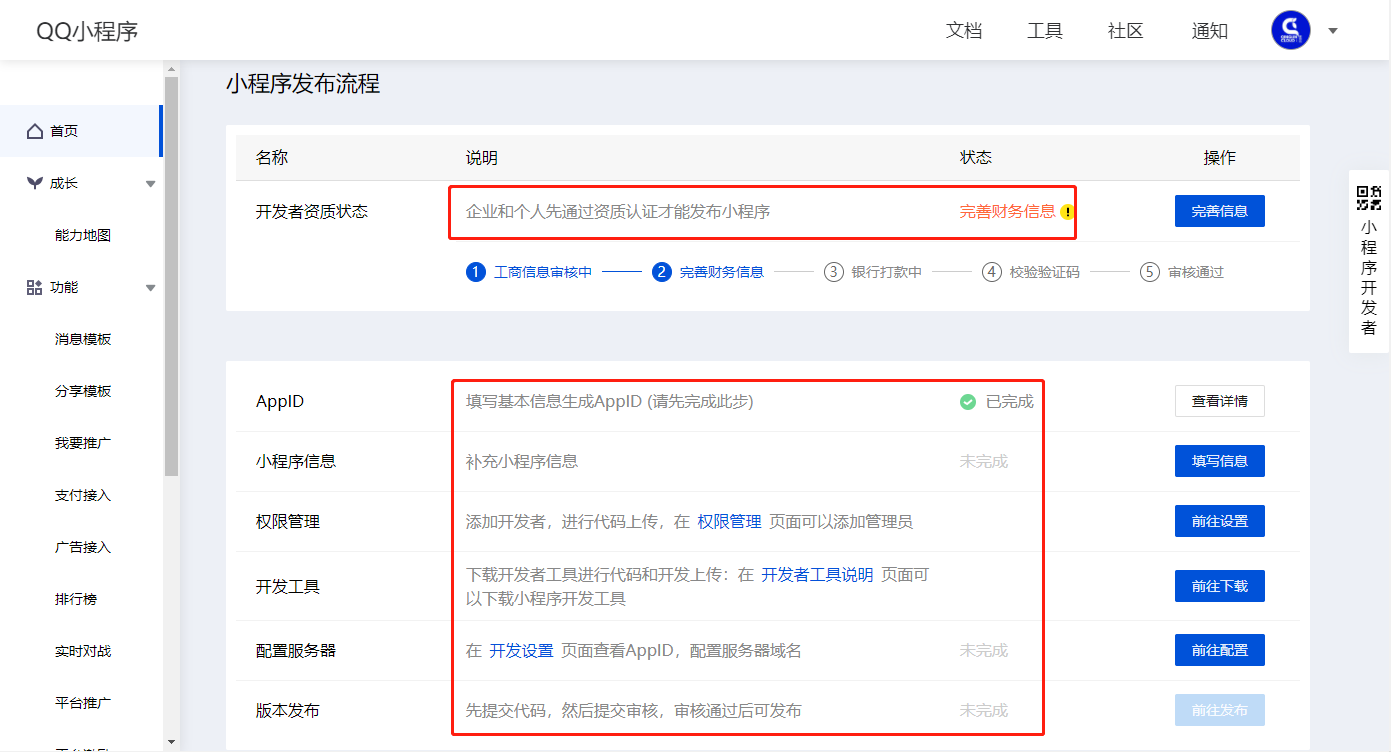Click the QR code icon for 小程序开发者
Screen dimensions: 1391x752
(1368, 197)
